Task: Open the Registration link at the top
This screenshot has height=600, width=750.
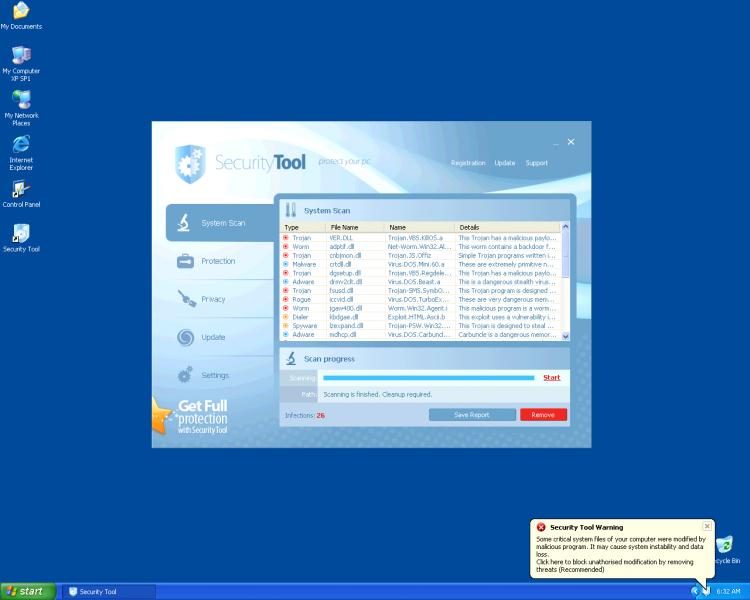Action: [x=468, y=163]
